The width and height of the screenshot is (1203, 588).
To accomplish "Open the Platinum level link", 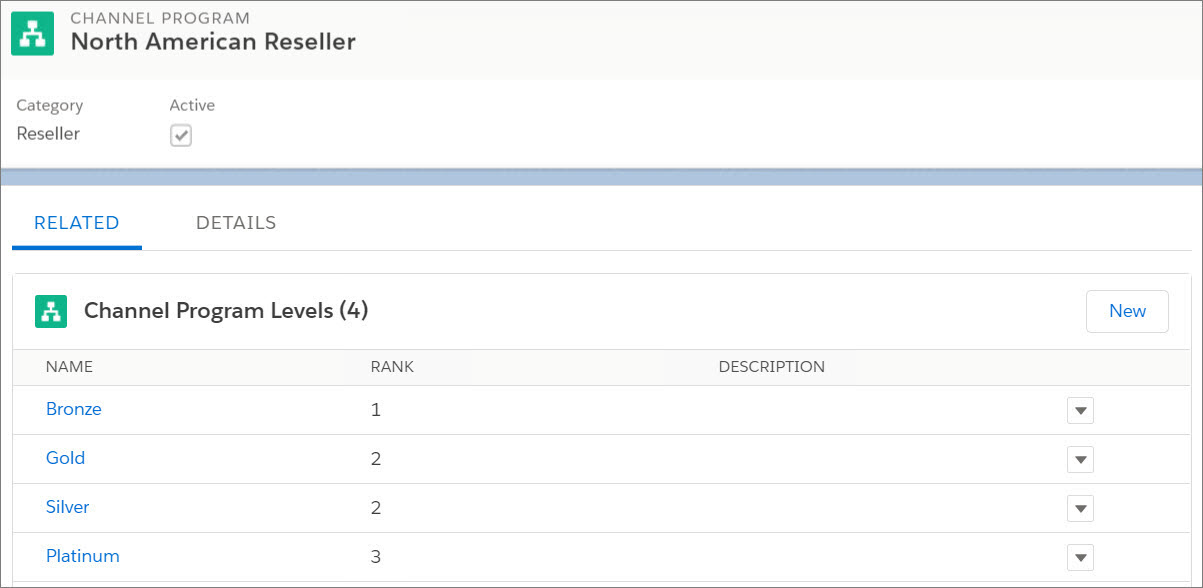I will tap(83, 556).
